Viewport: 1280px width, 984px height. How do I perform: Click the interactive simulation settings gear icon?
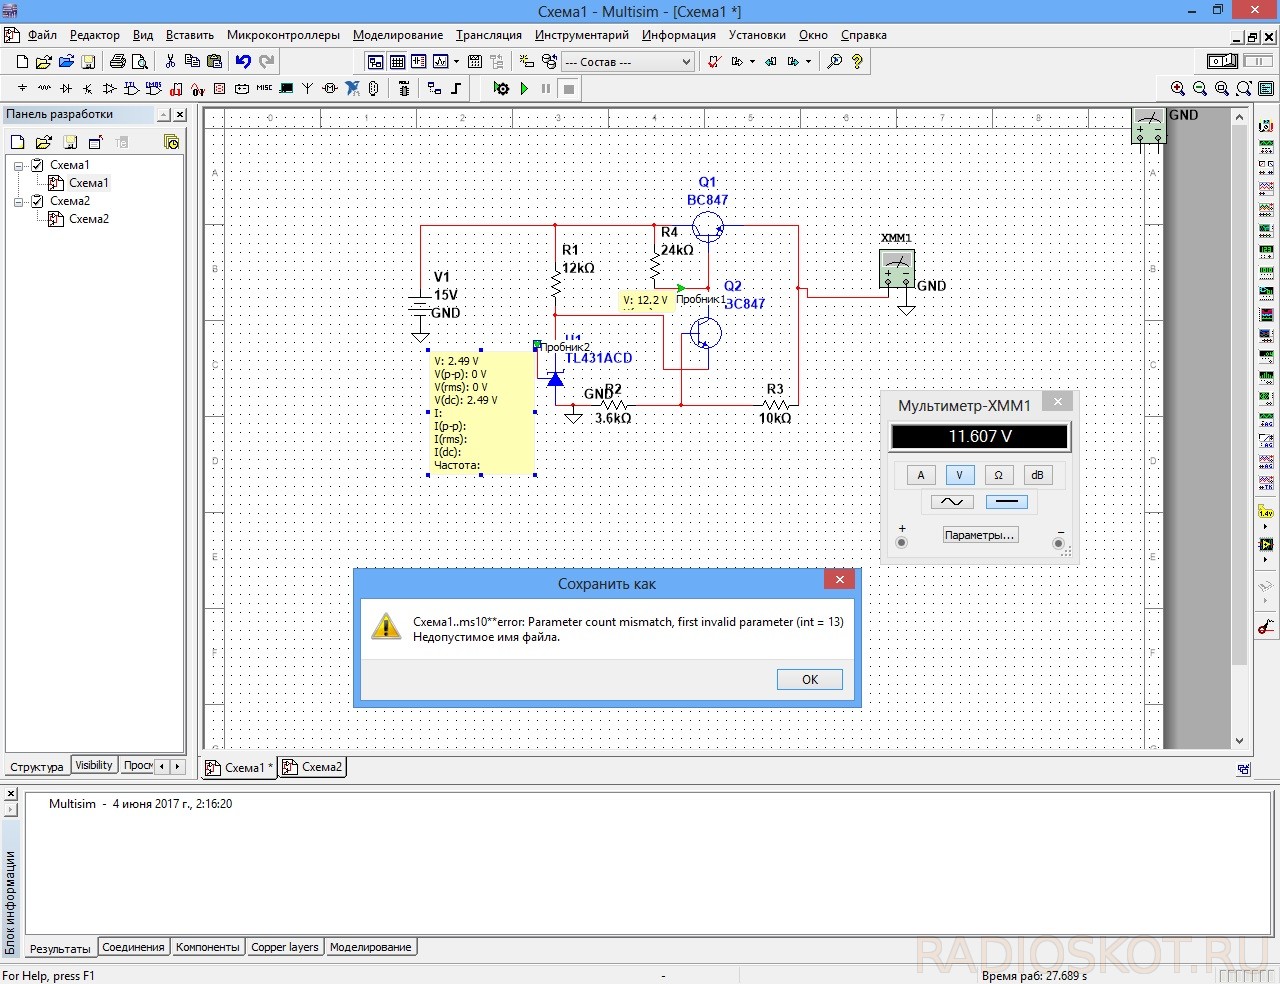(x=502, y=89)
